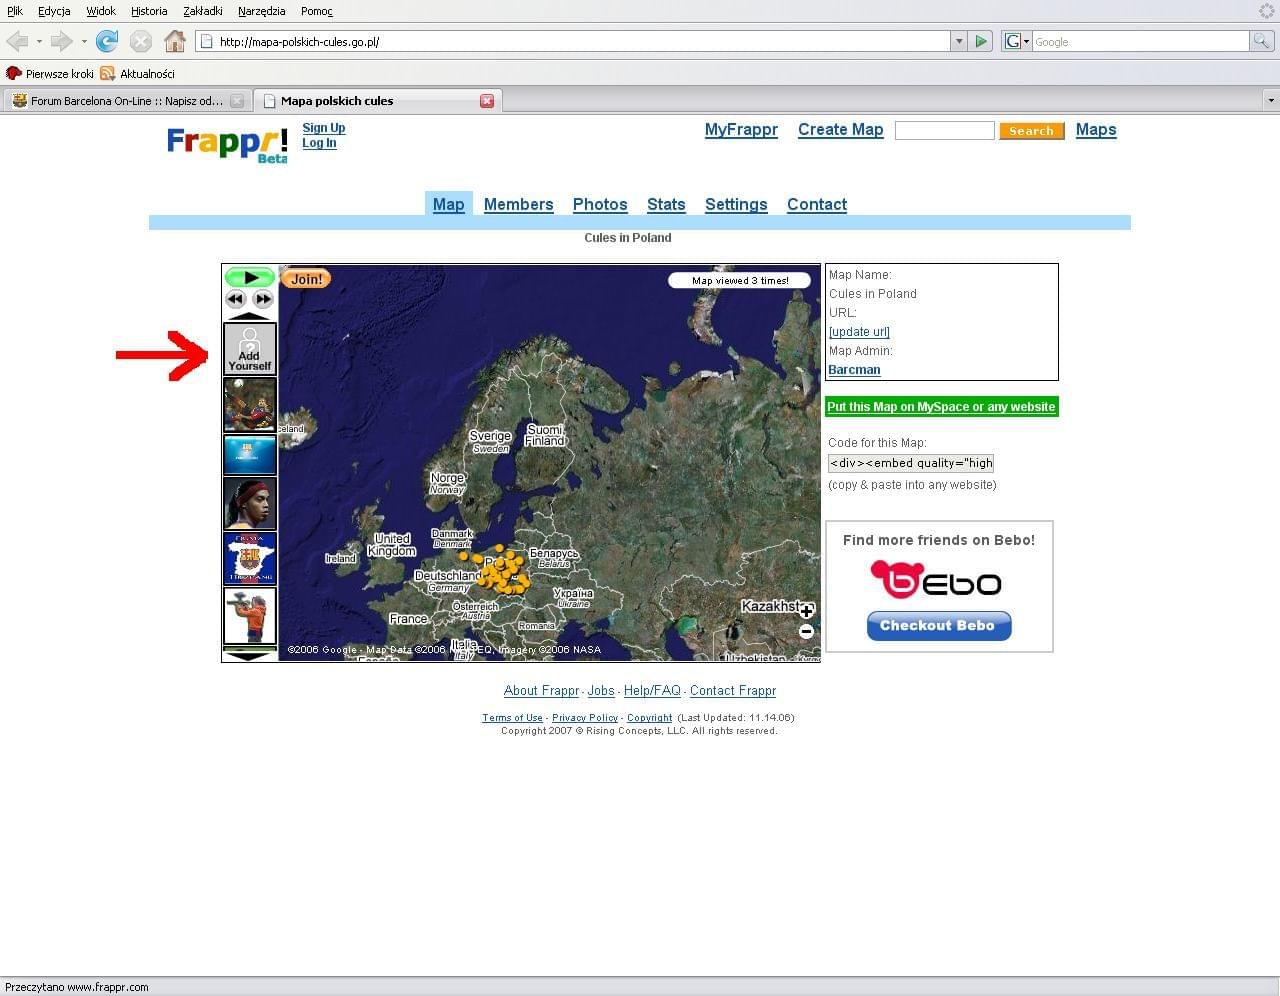Click Put this Map on MySpace button

click(941, 407)
